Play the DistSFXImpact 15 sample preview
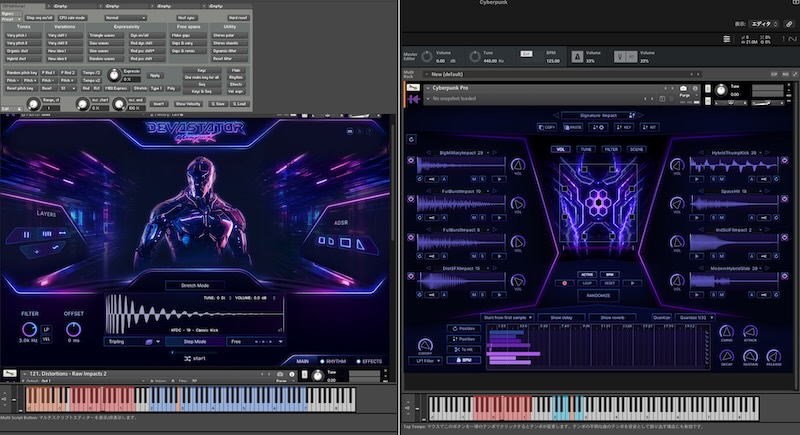Image resolution: width=800 pixels, height=435 pixels. coord(499,295)
